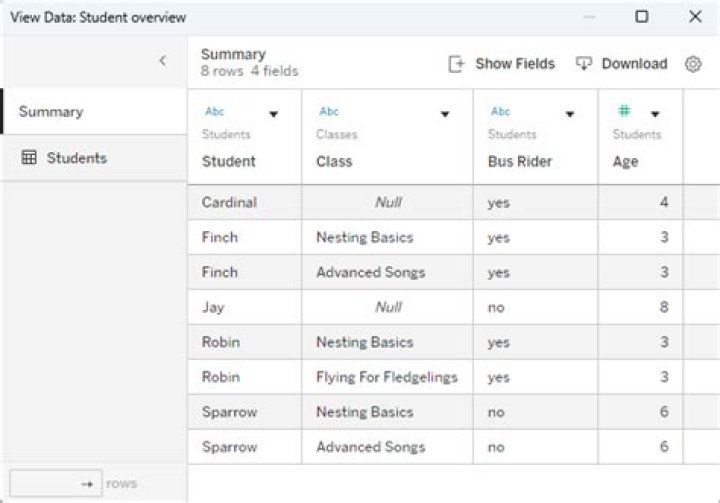Image resolution: width=720 pixels, height=503 pixels.
Task: Click the number type icon for Age
Action: pos(624,112)
